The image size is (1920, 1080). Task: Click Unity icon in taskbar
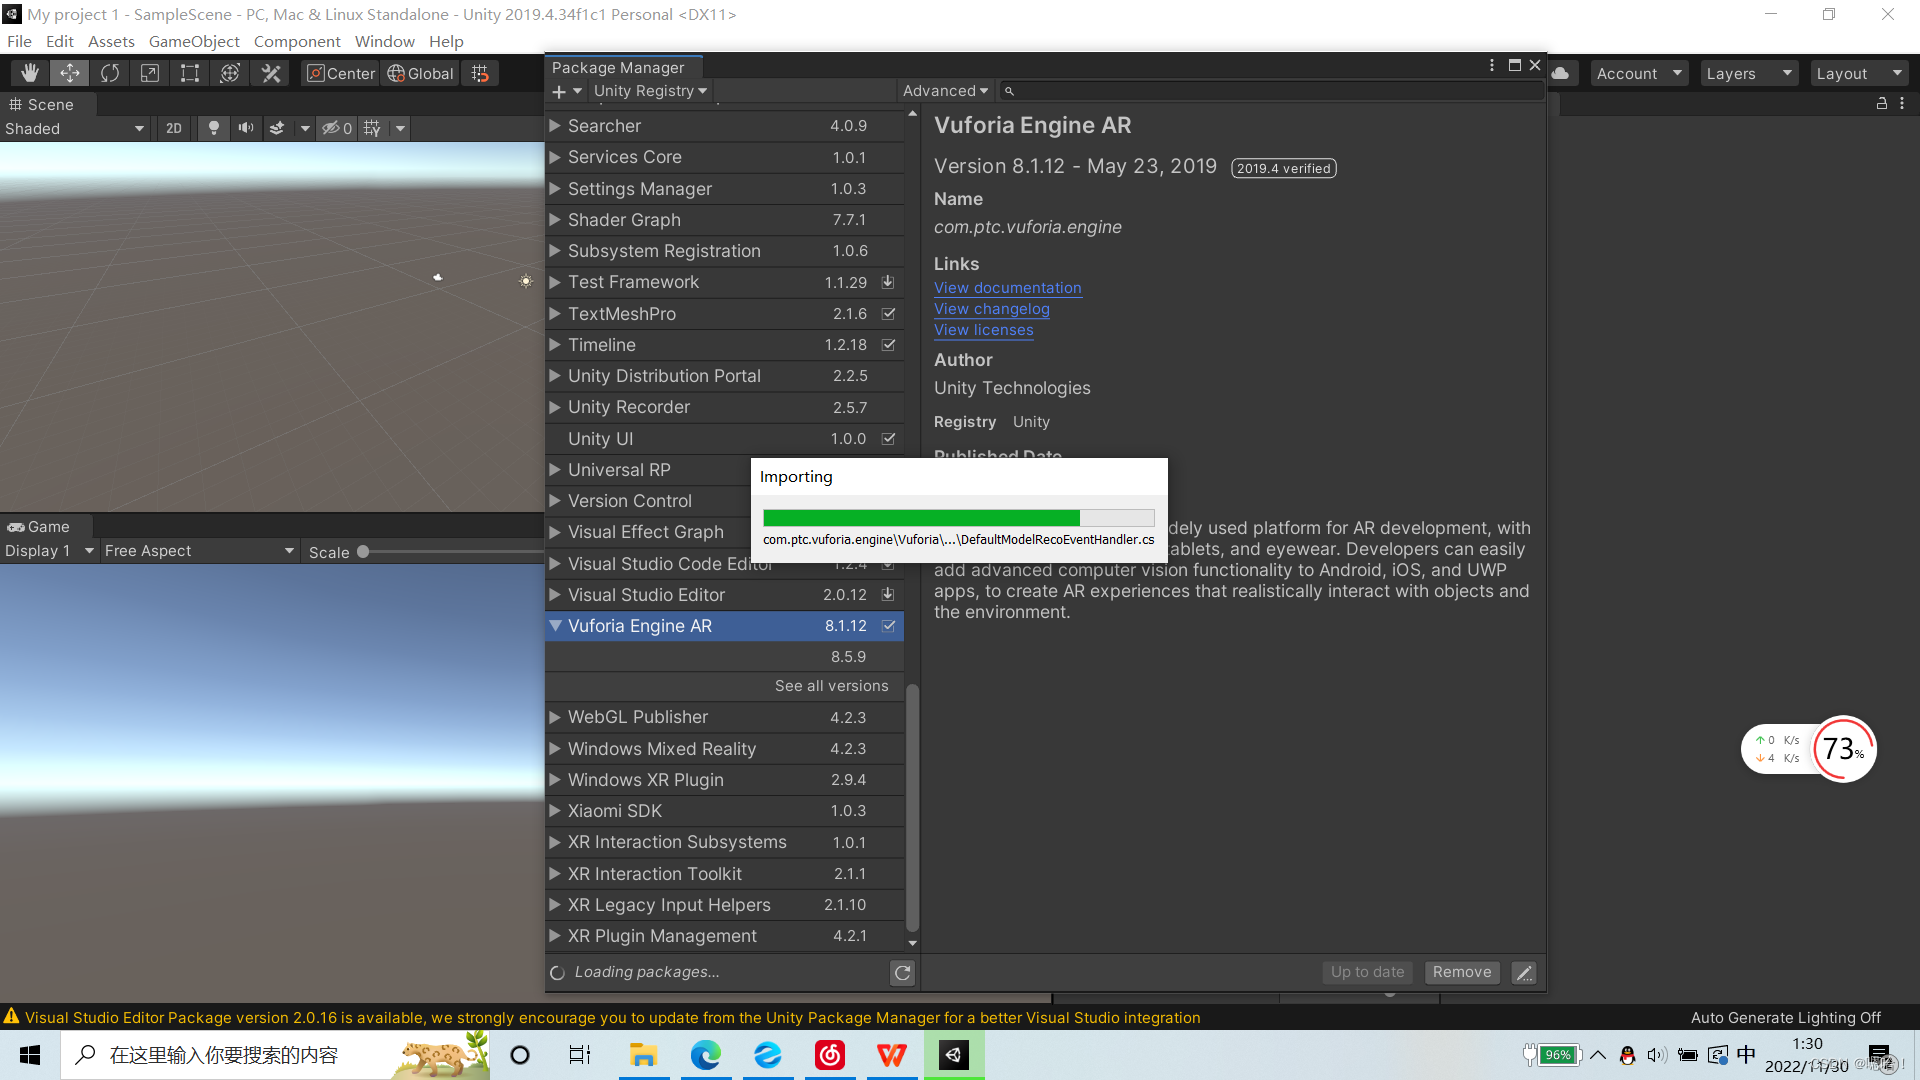point(953,1055)
